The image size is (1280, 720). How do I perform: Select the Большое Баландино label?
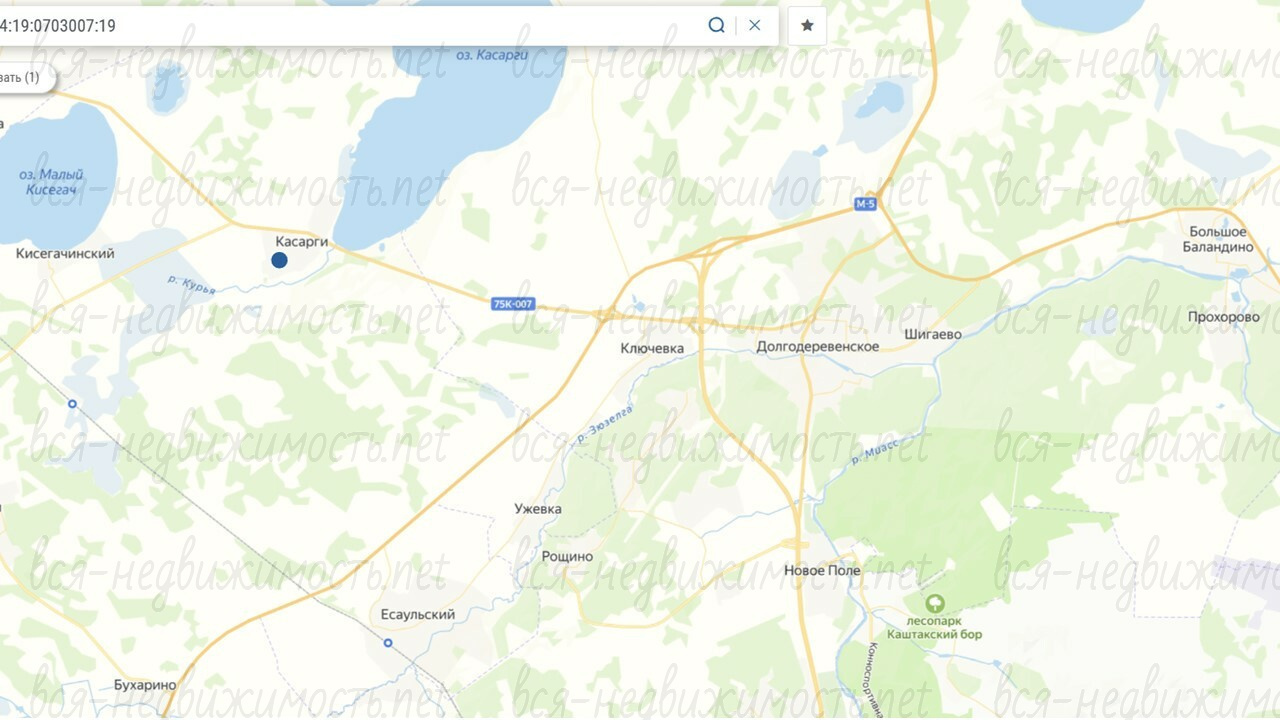[1217, 239]
